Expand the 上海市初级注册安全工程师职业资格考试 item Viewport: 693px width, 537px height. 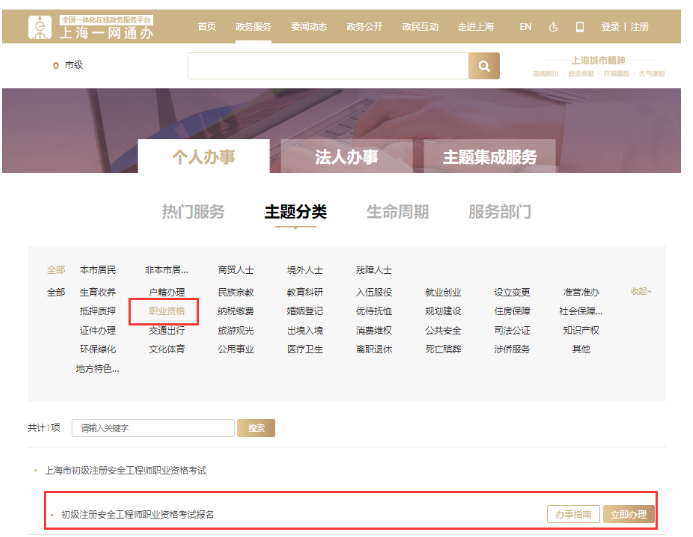tap(125, 469)
